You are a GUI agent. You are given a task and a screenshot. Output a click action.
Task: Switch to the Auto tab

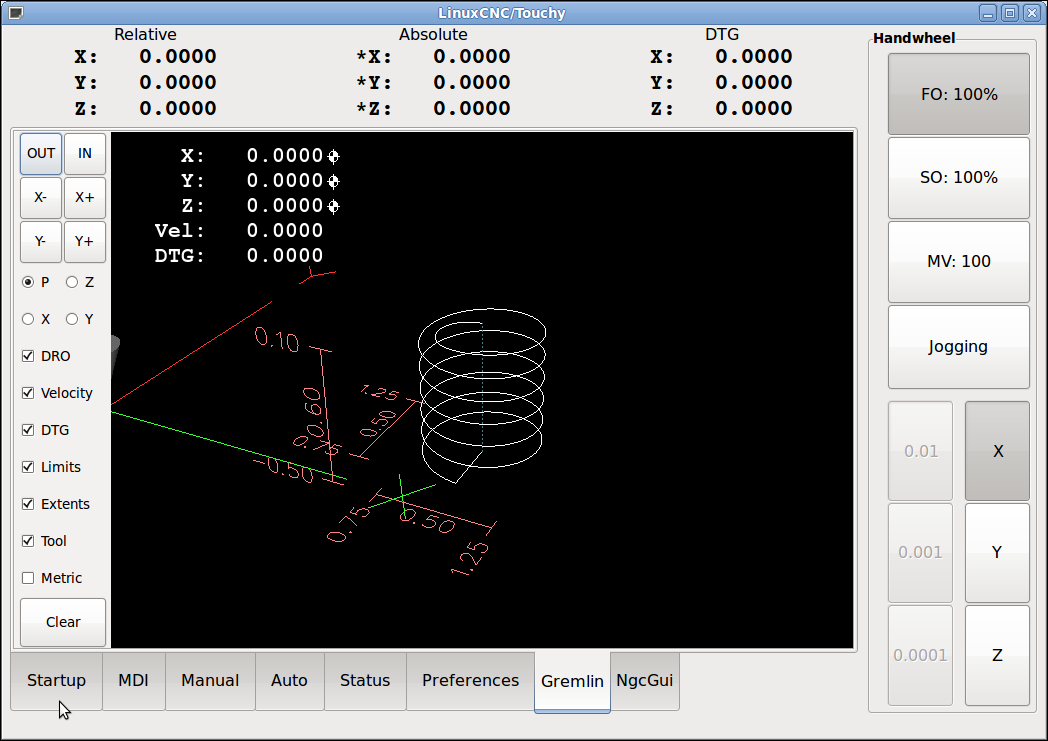289,681
